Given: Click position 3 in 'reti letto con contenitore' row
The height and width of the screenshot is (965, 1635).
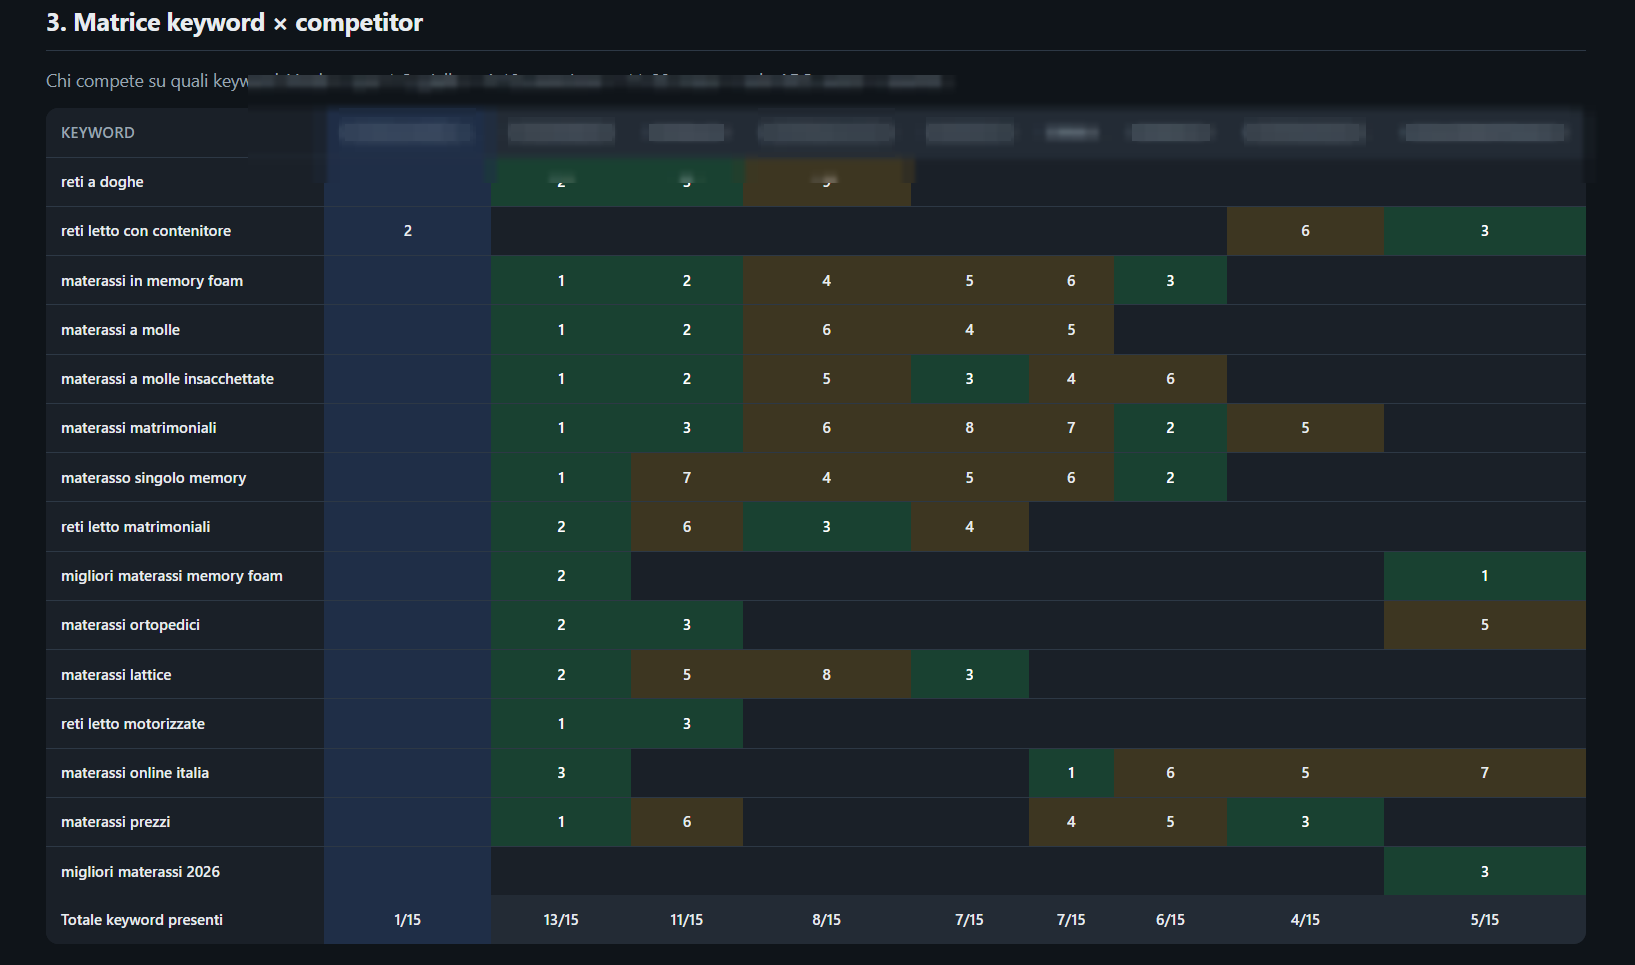Looking at the screenshot, I should click(x=1485, y=231).
